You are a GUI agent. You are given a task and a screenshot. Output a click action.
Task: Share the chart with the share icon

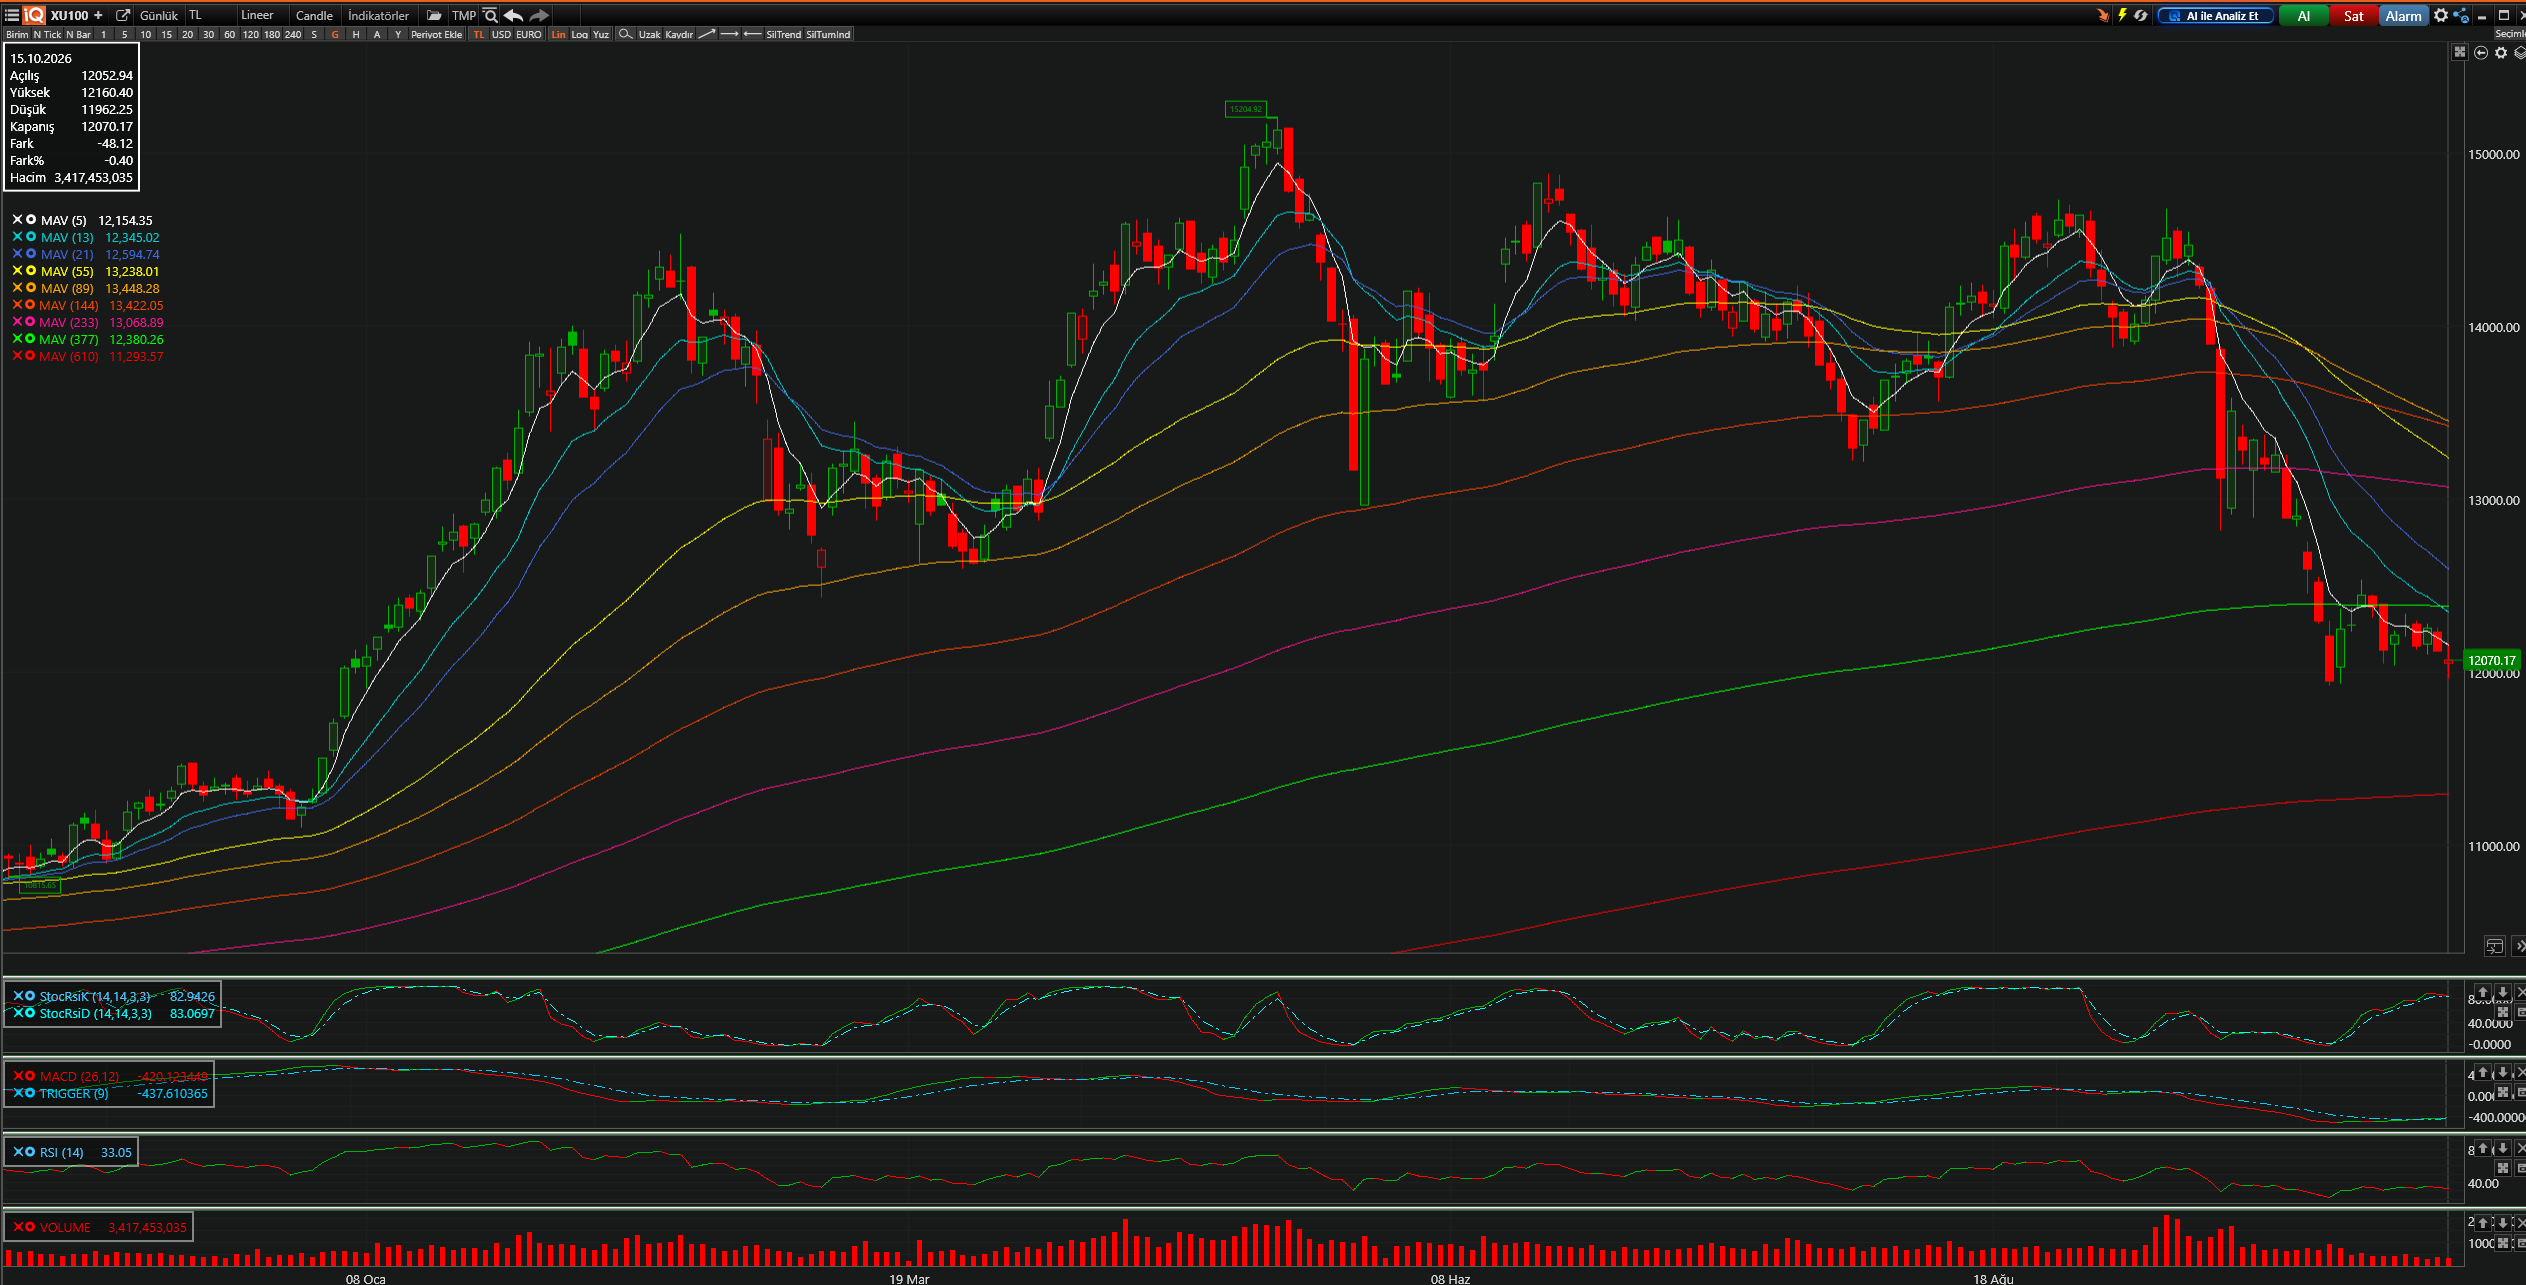[2461, 15]
